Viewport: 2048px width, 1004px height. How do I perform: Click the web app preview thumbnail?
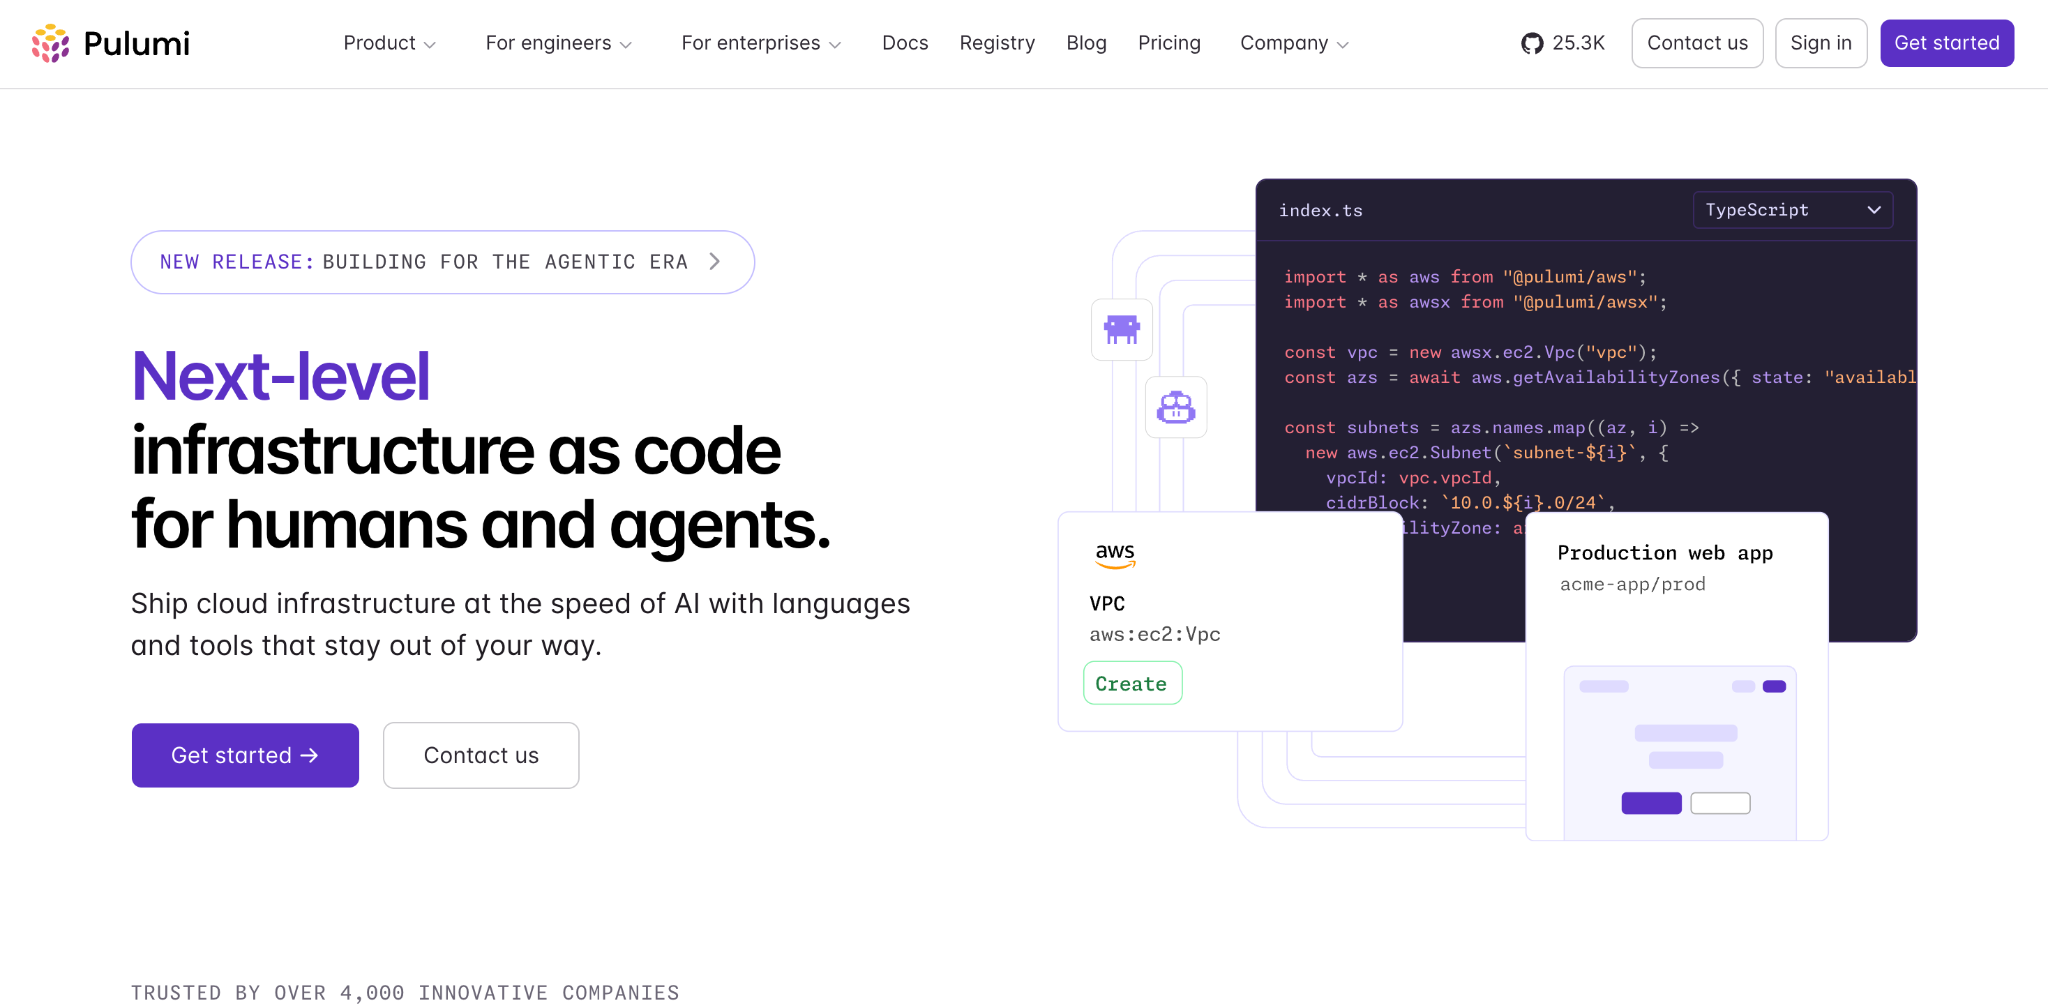pos(1680,753)
